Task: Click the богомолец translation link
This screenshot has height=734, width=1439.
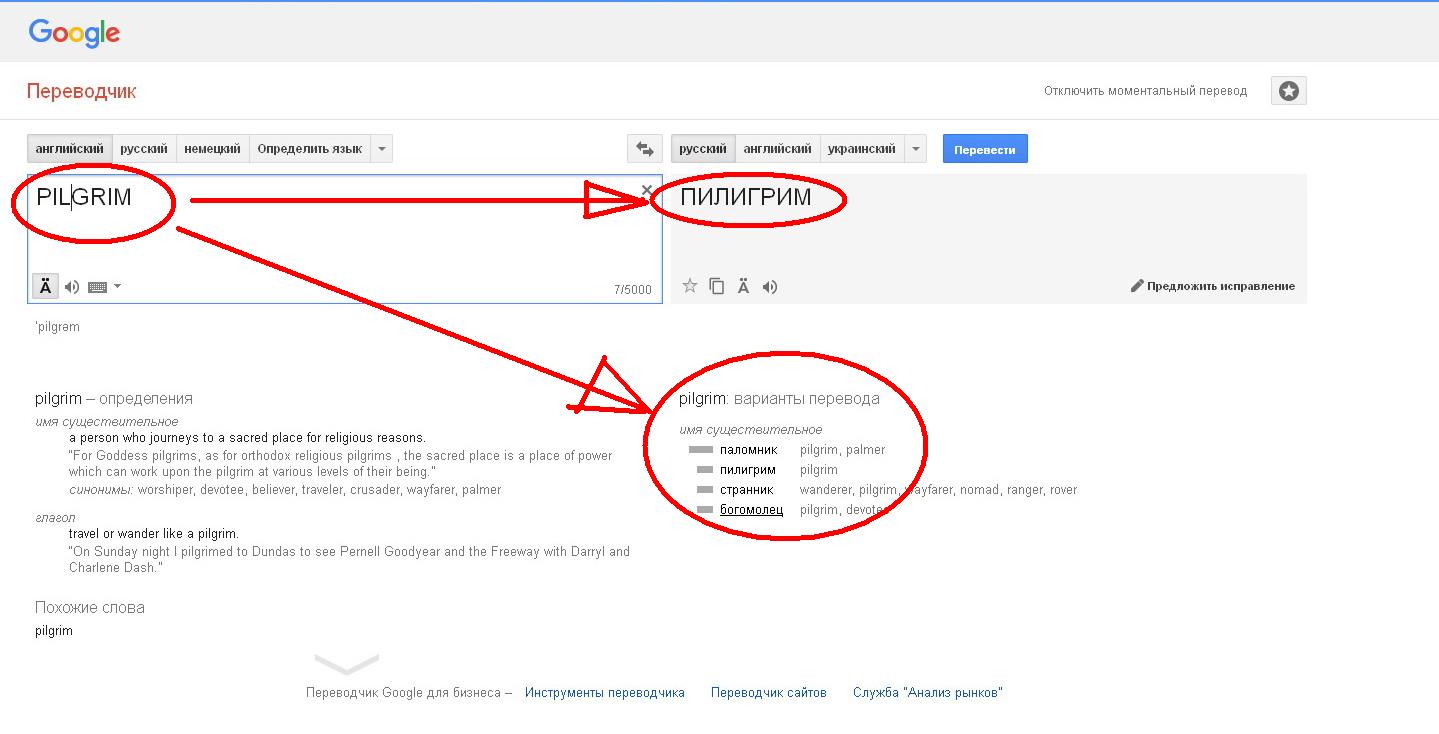Action: 752,510
